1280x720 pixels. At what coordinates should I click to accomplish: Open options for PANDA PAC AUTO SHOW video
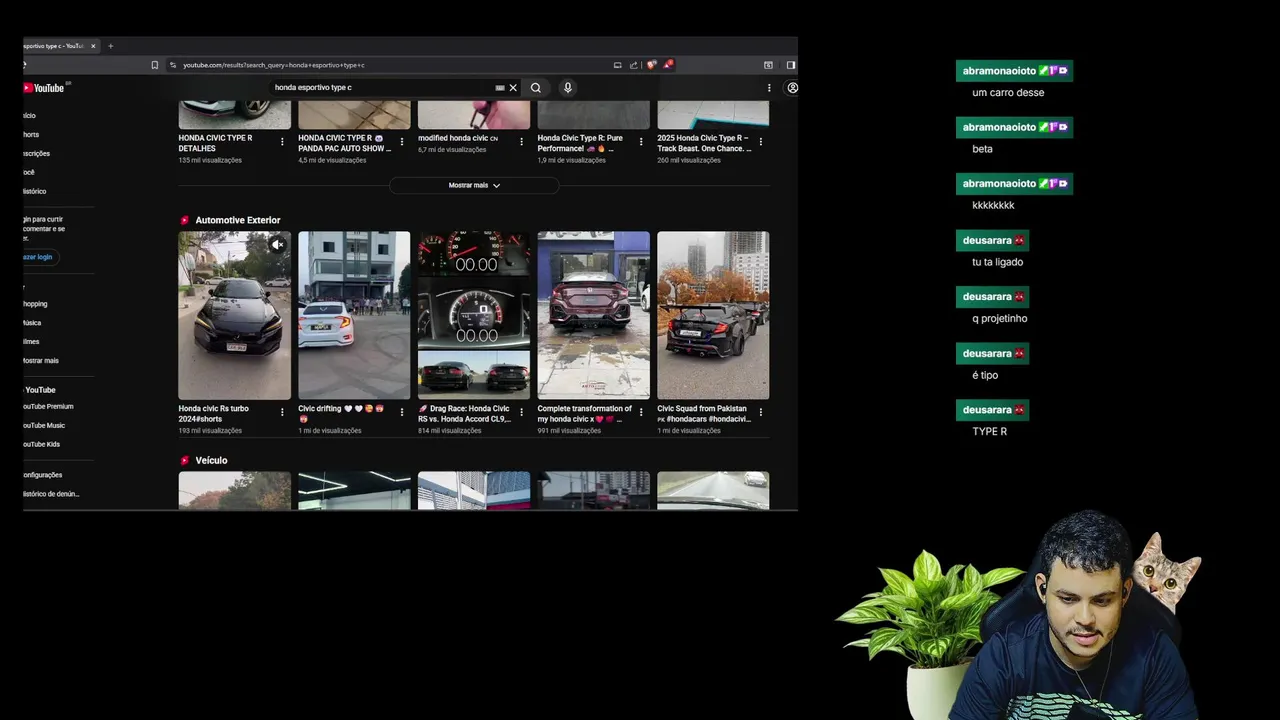pyautogui.click(x=402, y=142)
